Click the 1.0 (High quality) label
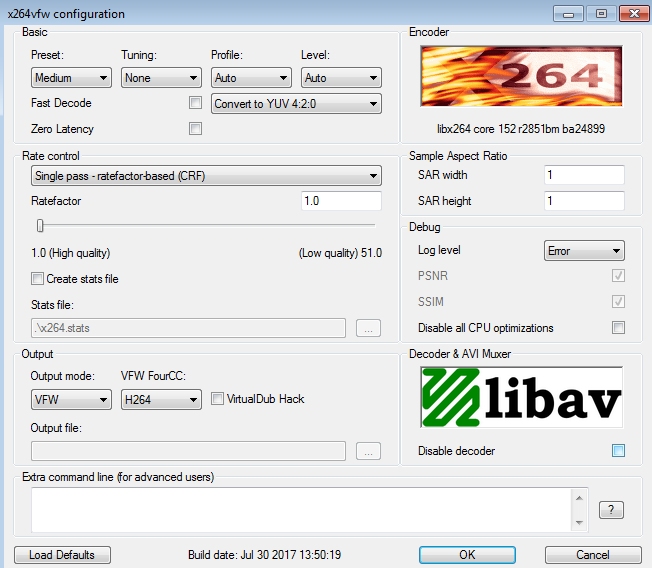The width and height of the screenshot is (652, 568). click(x=71, y=253)
